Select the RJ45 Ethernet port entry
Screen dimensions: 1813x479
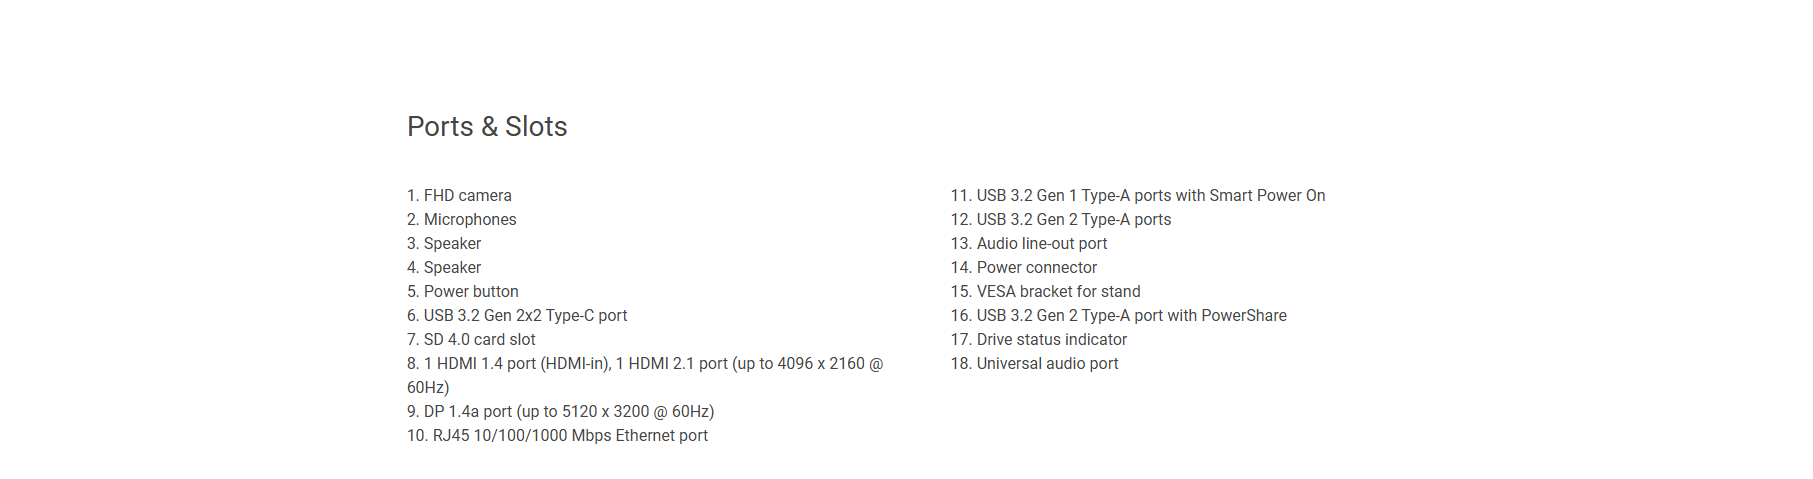click(557, 436)
